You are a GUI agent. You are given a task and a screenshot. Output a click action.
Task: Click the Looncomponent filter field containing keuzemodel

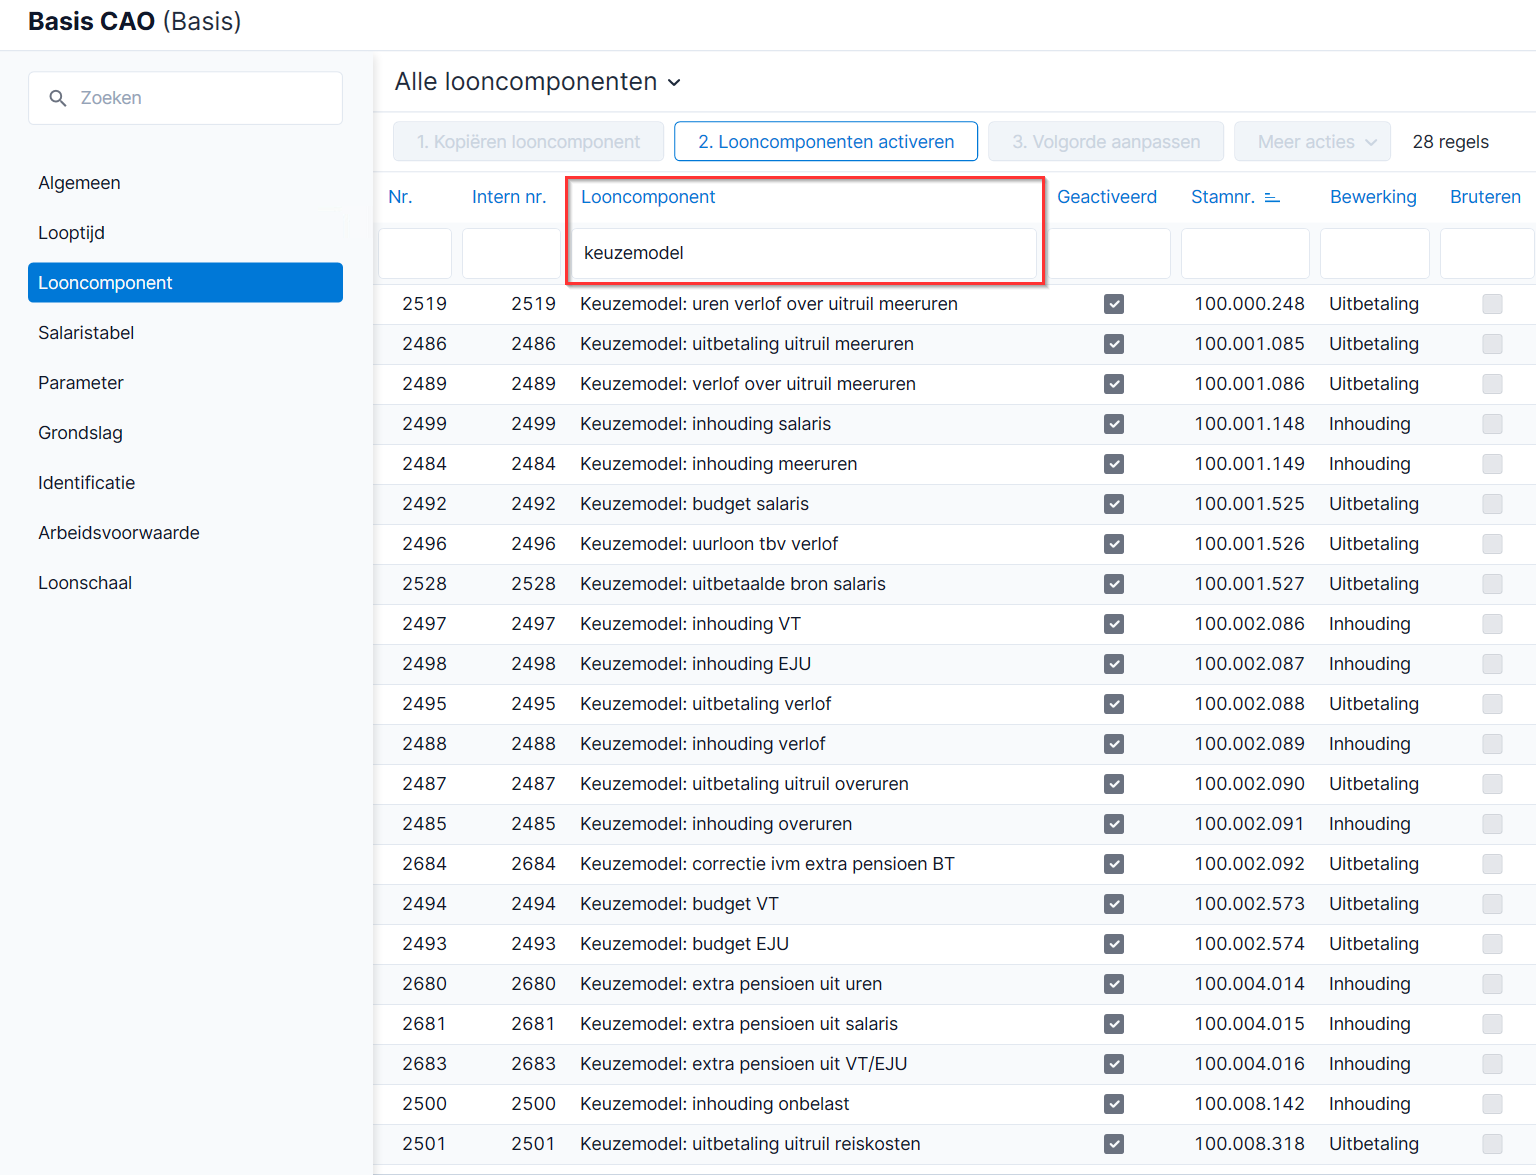[x=804, y=253]
